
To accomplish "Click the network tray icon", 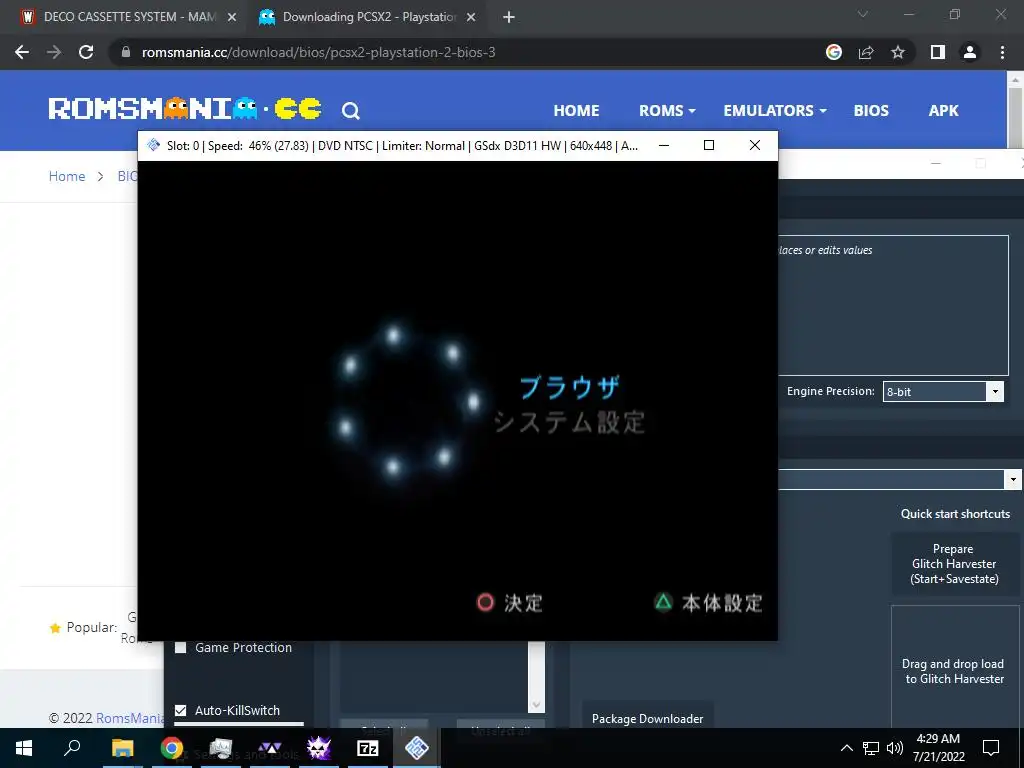I will coord(871,748).
